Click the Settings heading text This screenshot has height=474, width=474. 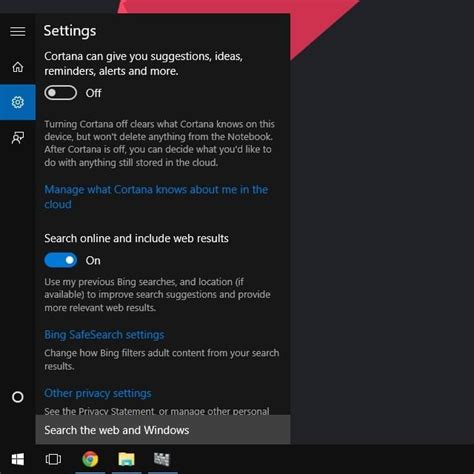(x=70, y=31)
